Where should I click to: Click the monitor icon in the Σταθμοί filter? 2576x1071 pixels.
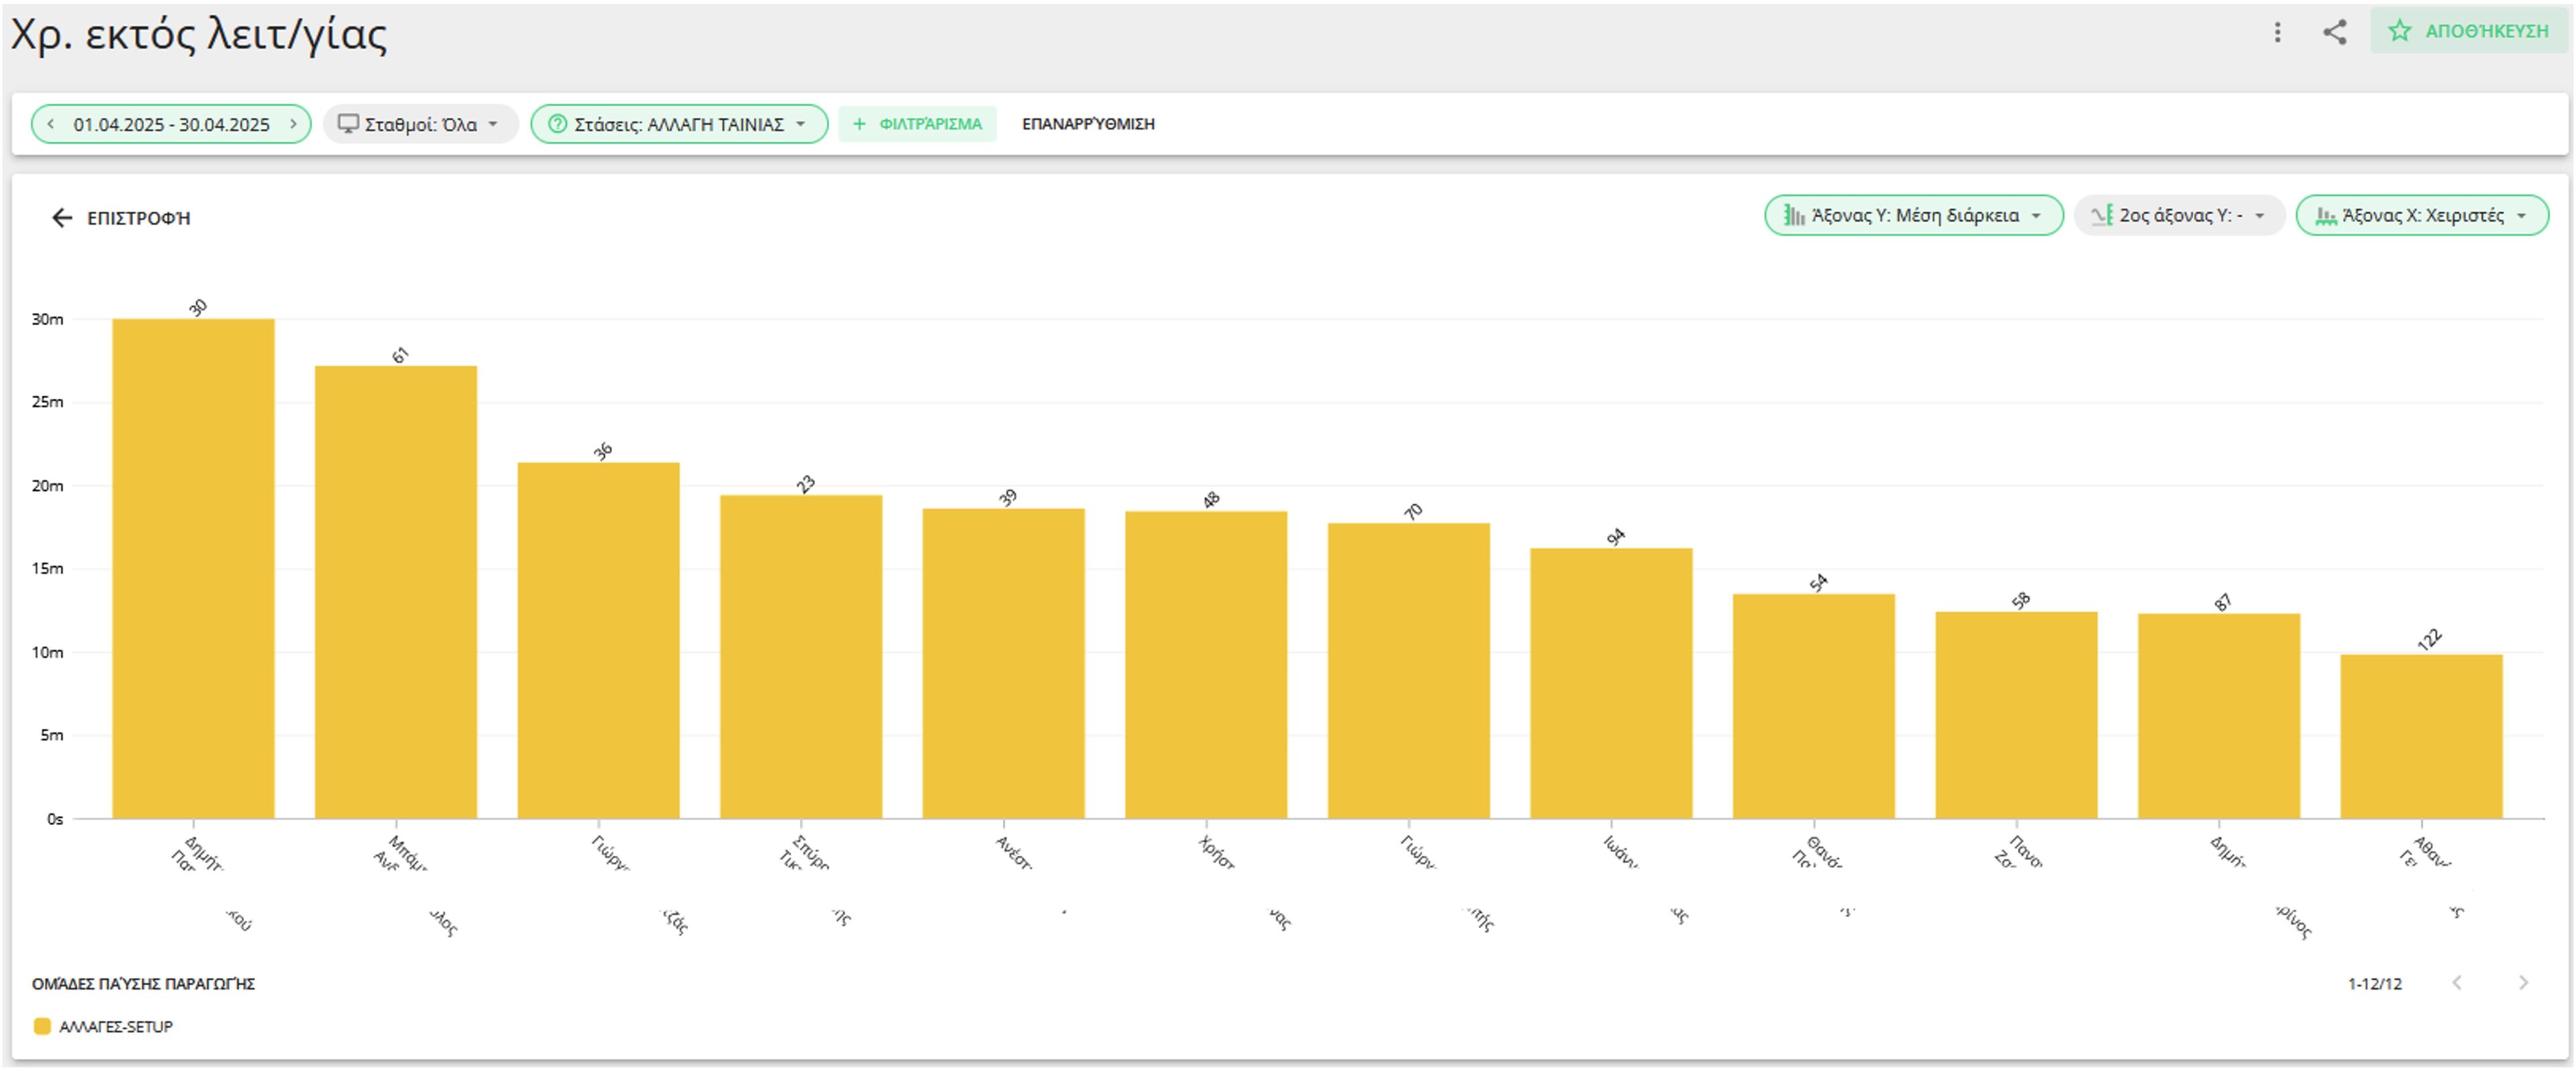point(348,124)
